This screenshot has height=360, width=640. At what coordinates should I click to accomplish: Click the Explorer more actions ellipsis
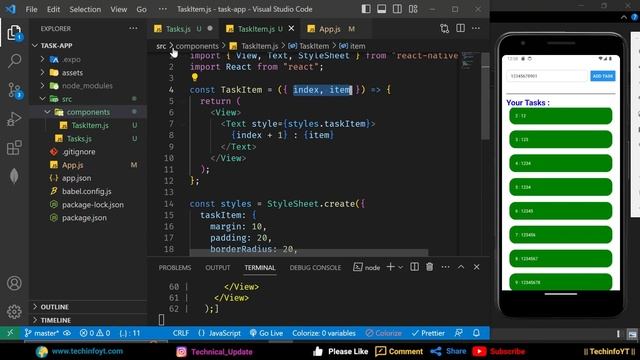coord(133,29)
